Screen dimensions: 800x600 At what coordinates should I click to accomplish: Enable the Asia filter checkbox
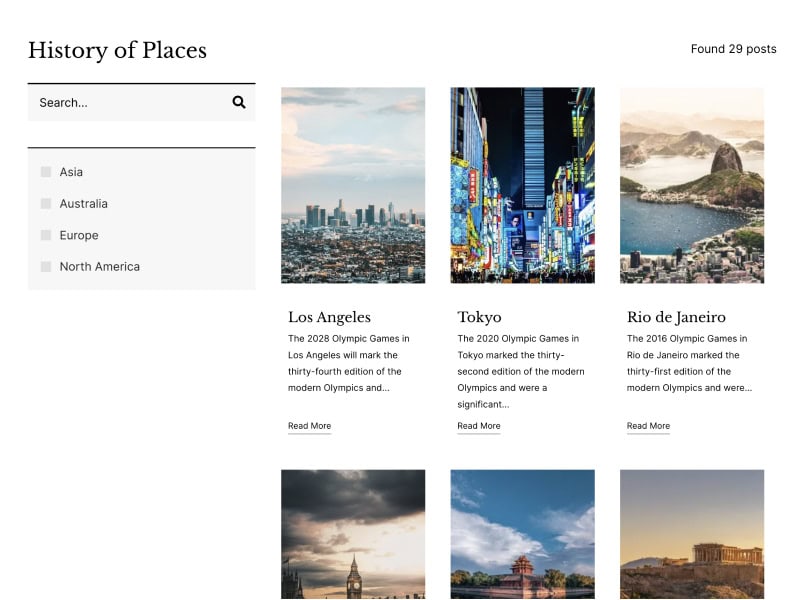(x=46, y=172)
